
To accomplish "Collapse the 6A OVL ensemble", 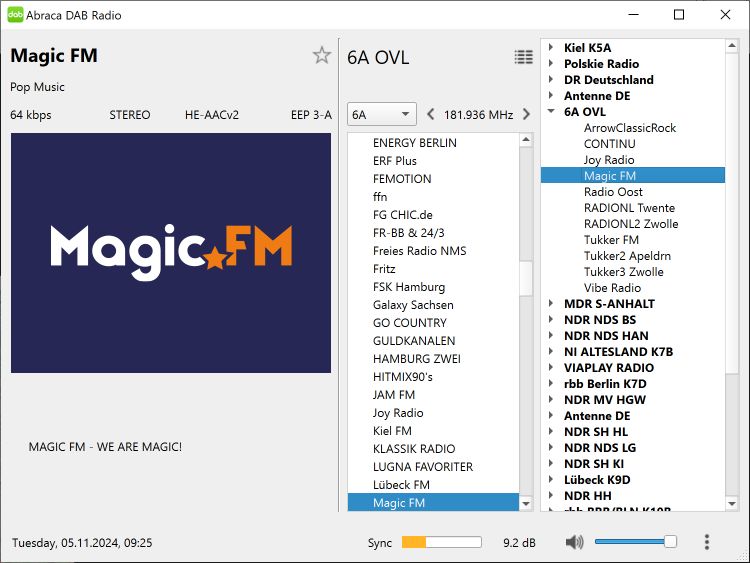I will click(x=551, y=112).
